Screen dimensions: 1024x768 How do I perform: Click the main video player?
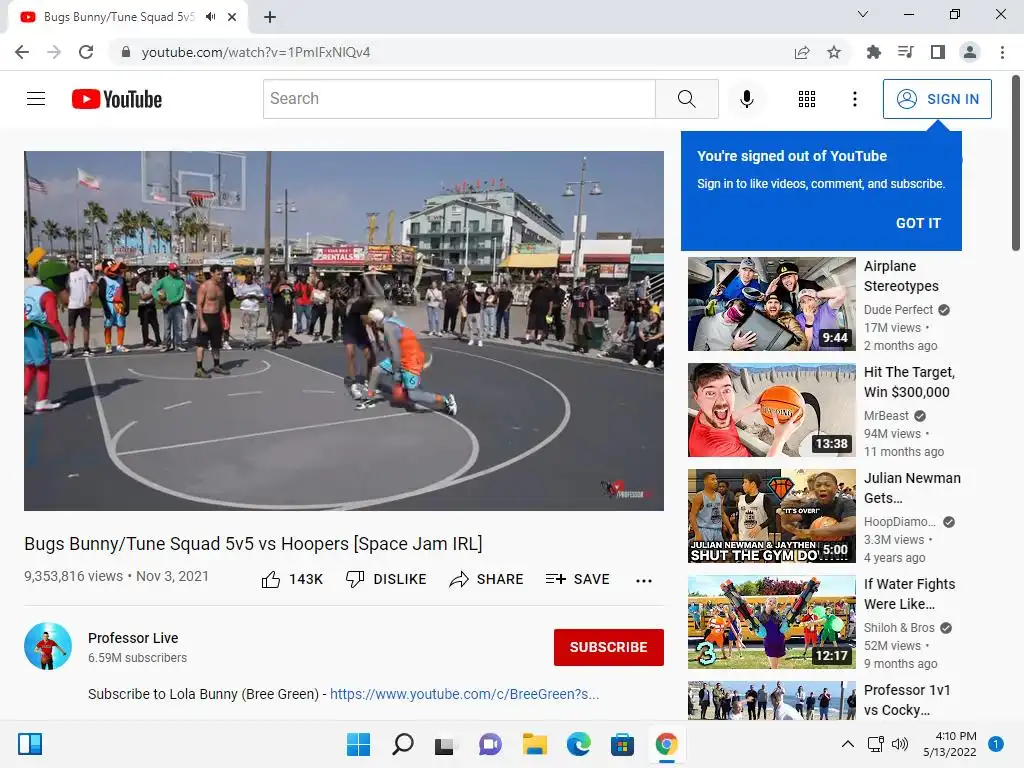pos(344,331)
